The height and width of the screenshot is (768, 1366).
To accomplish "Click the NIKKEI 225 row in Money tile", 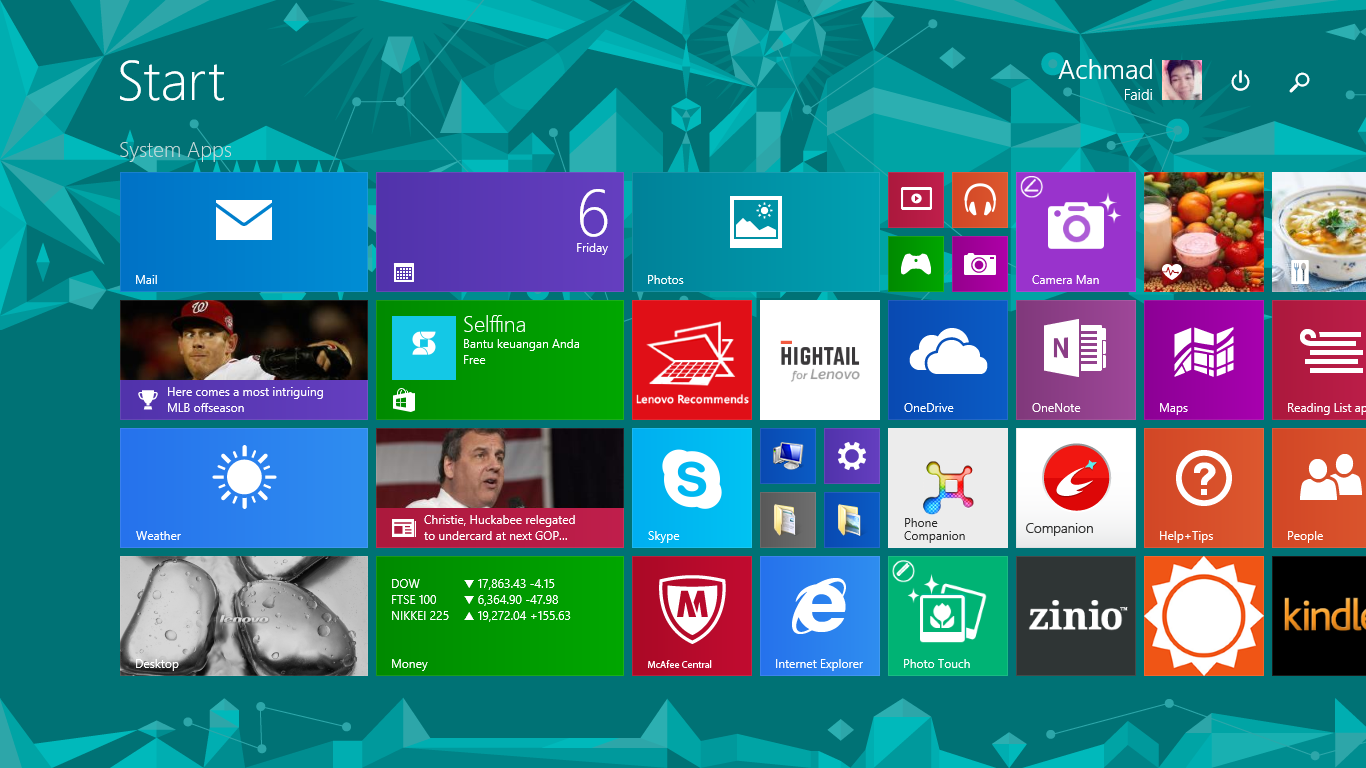I will point(481,616).
